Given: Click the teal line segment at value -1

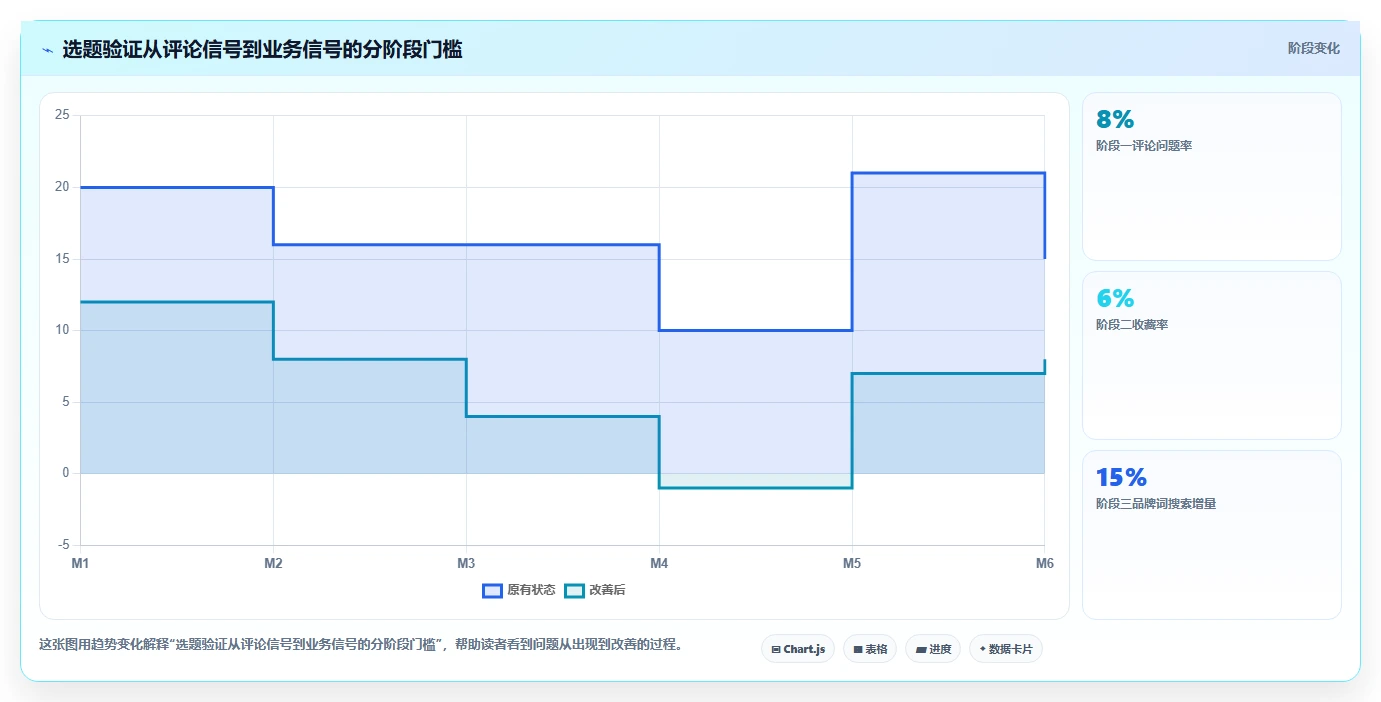Looking at the screenshot, I should (755, 488).
